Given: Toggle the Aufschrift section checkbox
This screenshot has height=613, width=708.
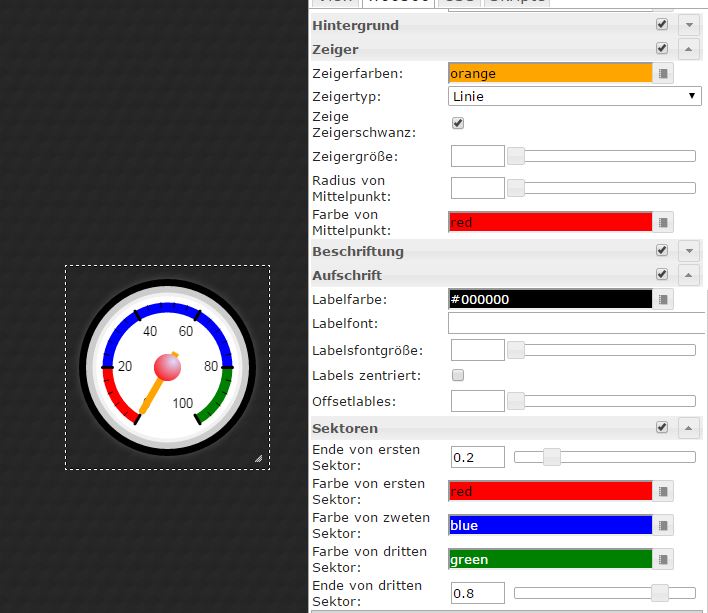Looking at the screenshot, I should (x=662, y=274).
